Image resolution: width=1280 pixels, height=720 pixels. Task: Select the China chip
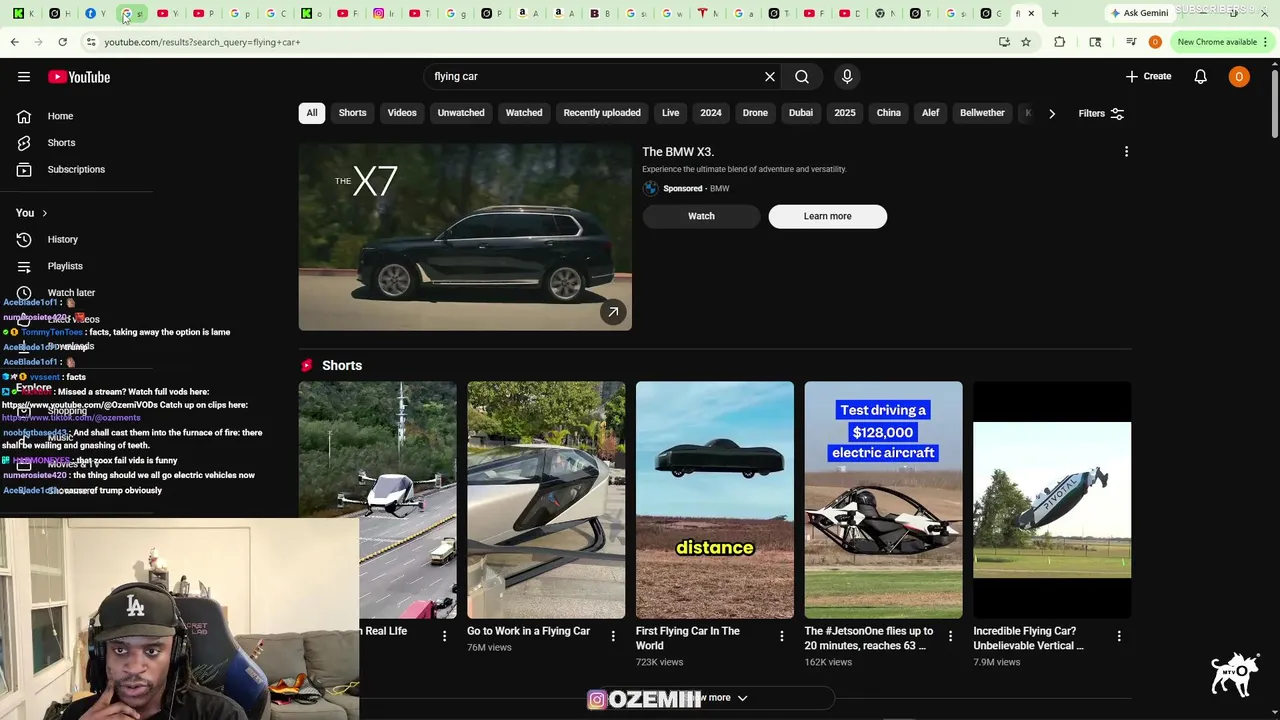click(x=889, y=113)
